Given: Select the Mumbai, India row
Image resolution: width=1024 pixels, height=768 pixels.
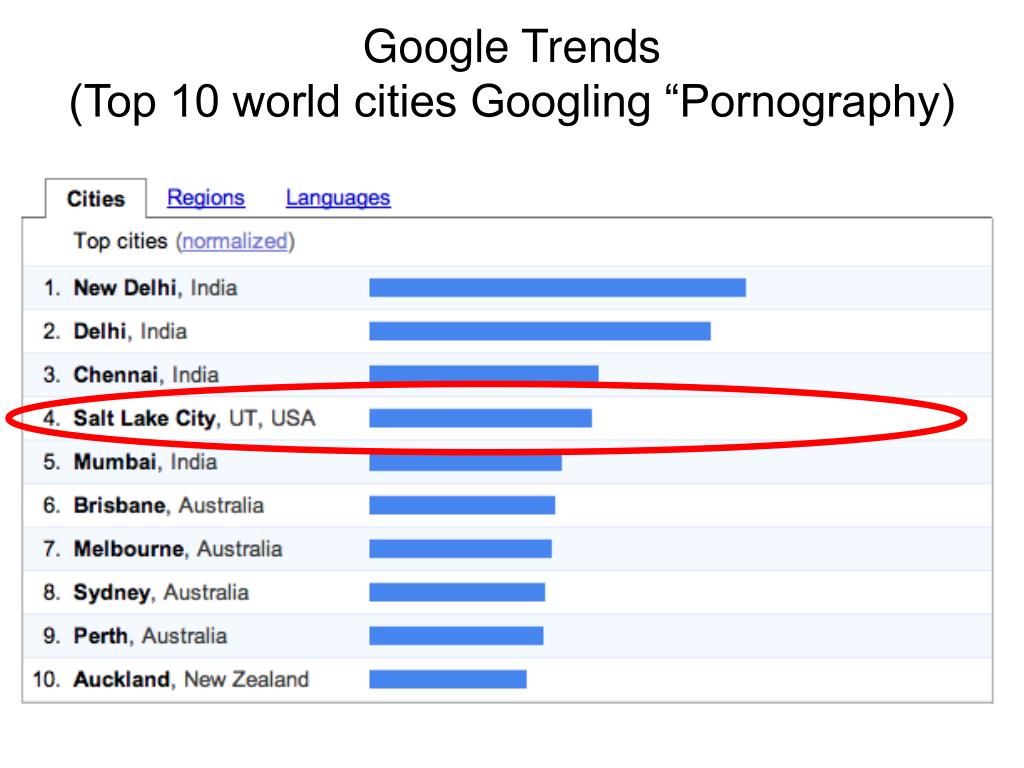Looking at the screenshot, I should (x=507, y=462).
